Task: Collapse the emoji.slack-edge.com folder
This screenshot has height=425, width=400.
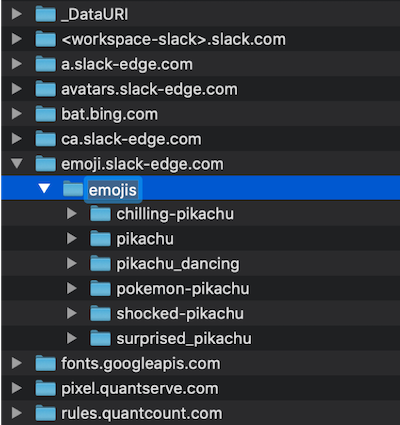Action: 16,164
